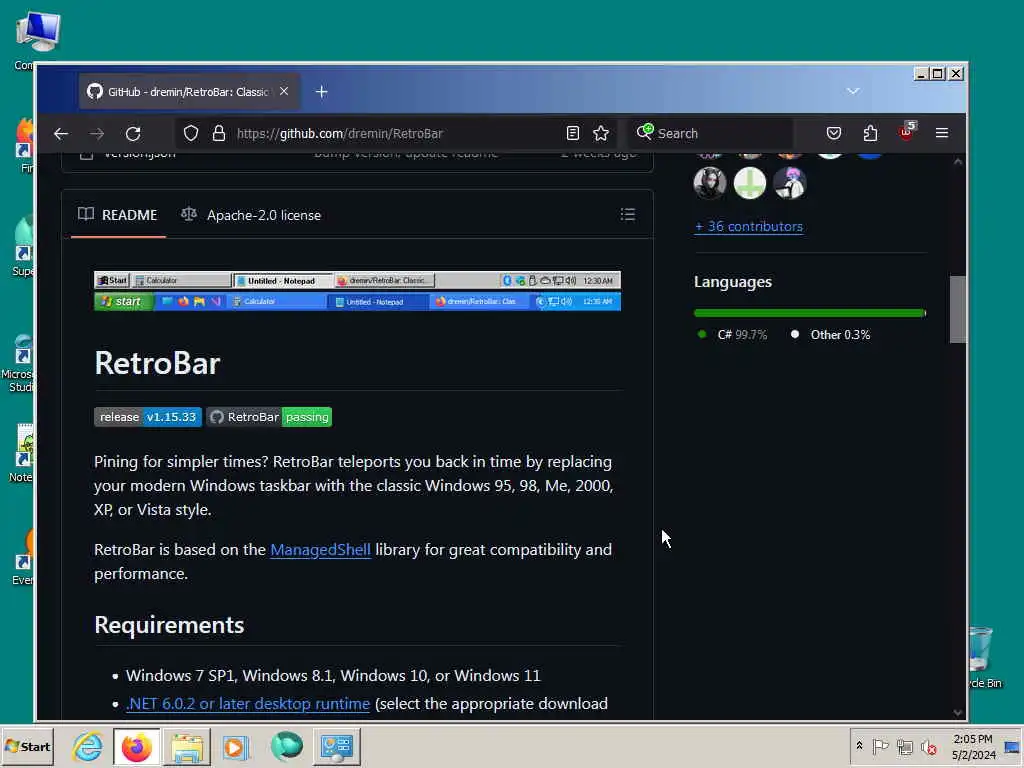Open the Pocket save icon
This screenshot has height=768, width=1024.
click(834, 133)
